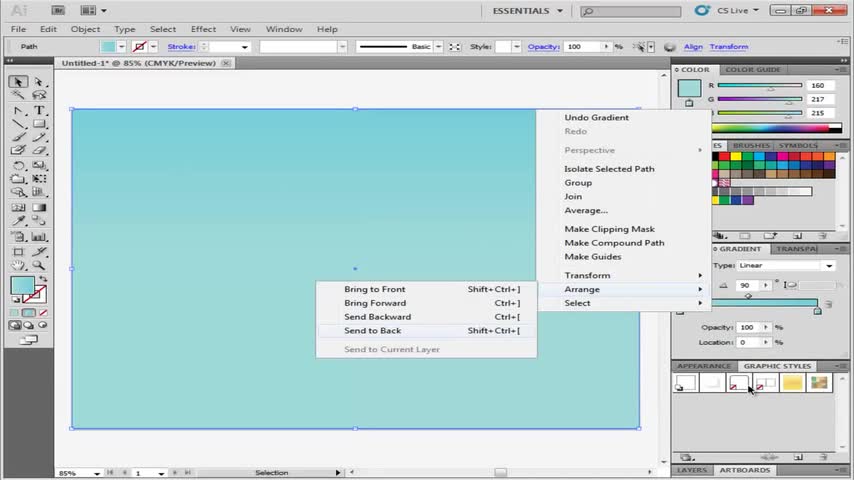The image size is (854, 480).
Task: Open the artboard number dropdown
Action: point(161,473)
